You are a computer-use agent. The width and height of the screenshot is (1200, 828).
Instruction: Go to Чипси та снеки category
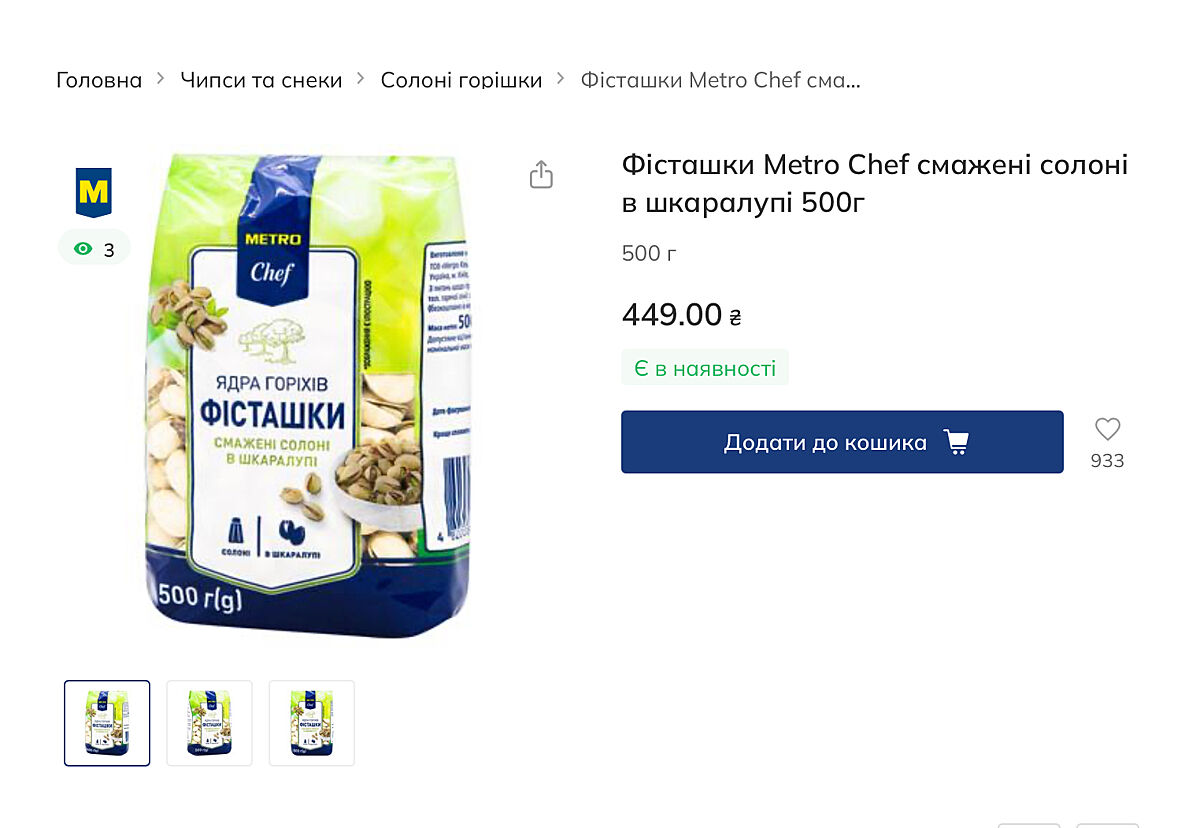(261, 80)
